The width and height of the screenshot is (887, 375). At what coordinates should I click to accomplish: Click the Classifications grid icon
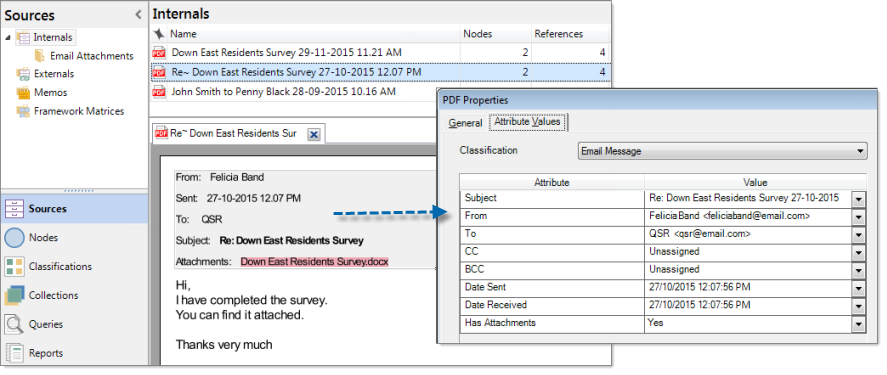tap(14, 267)
